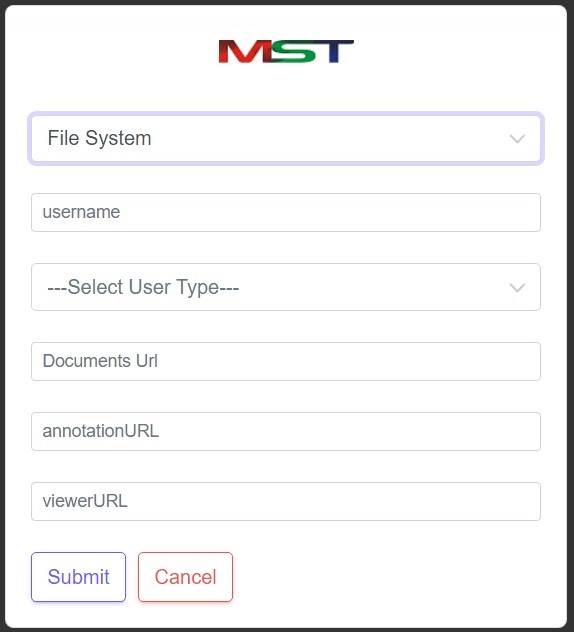Click the Documents Url placeholder text
The image size is (574, 632).
(100, 361)
